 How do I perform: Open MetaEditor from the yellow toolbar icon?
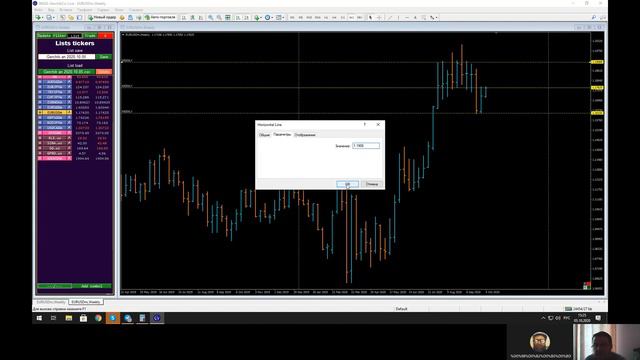[122, 18]
